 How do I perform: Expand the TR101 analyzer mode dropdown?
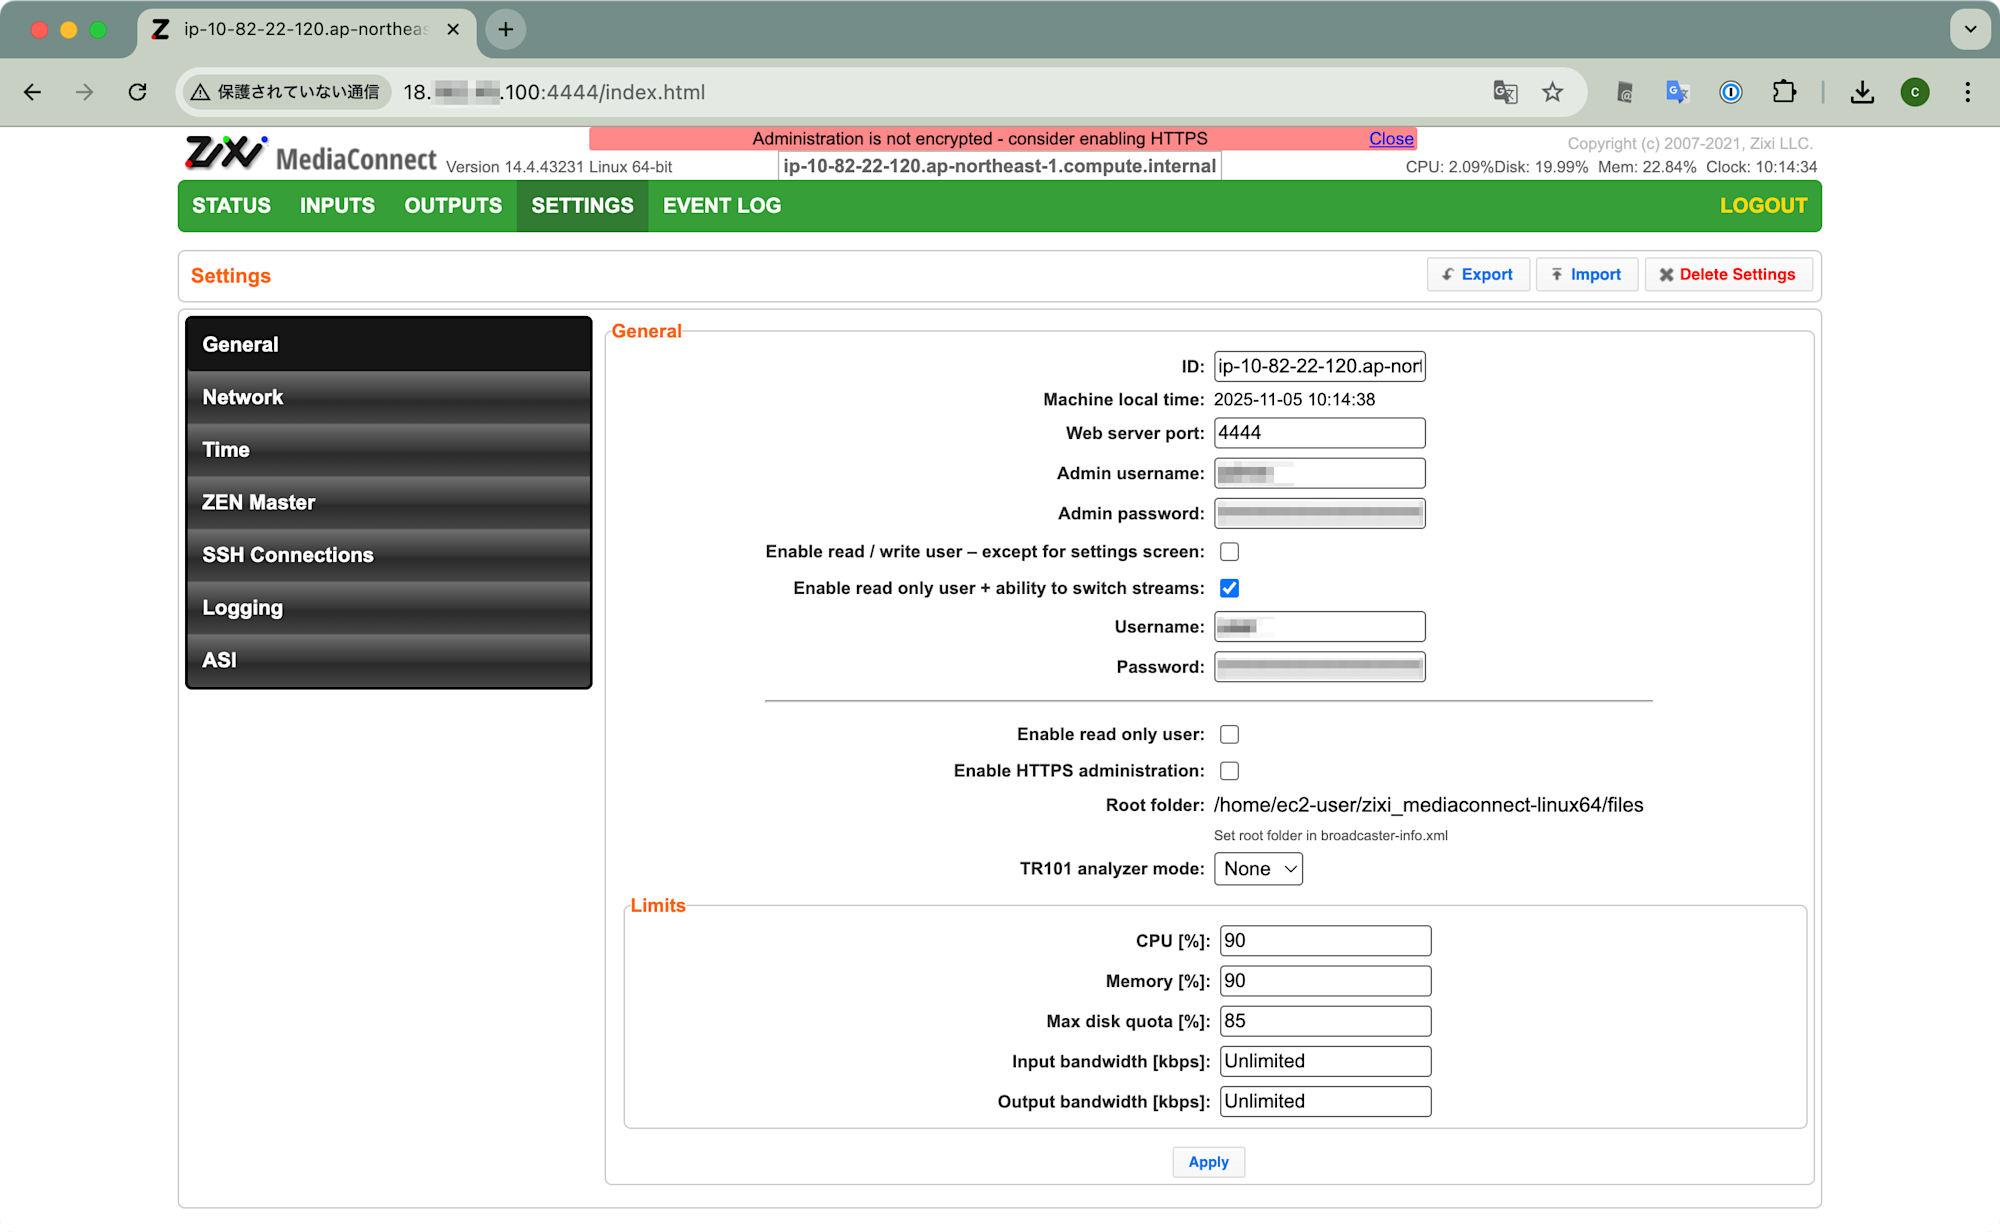[1258, 869]
